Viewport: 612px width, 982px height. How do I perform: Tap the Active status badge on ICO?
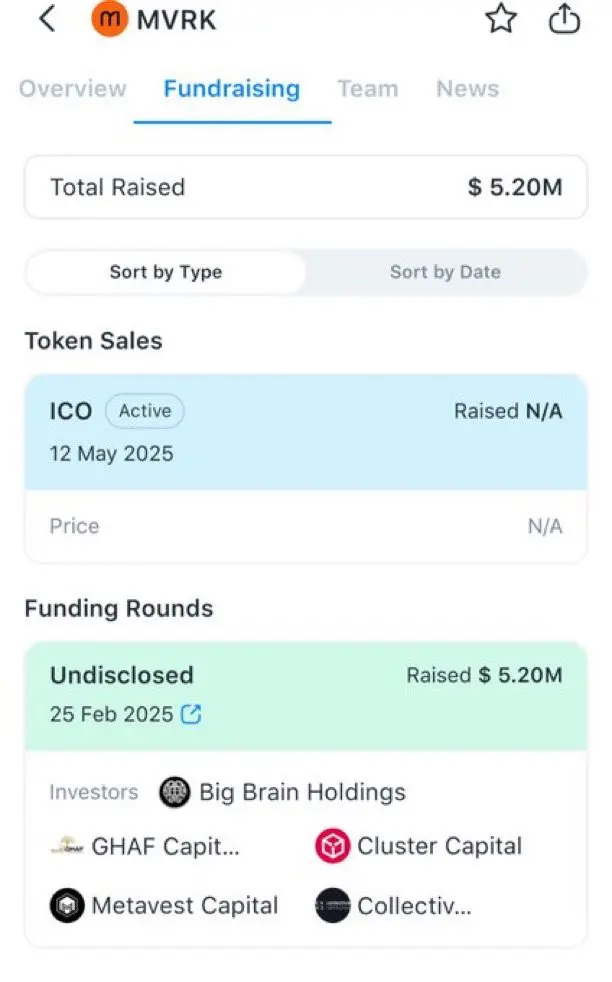point(145,411)
